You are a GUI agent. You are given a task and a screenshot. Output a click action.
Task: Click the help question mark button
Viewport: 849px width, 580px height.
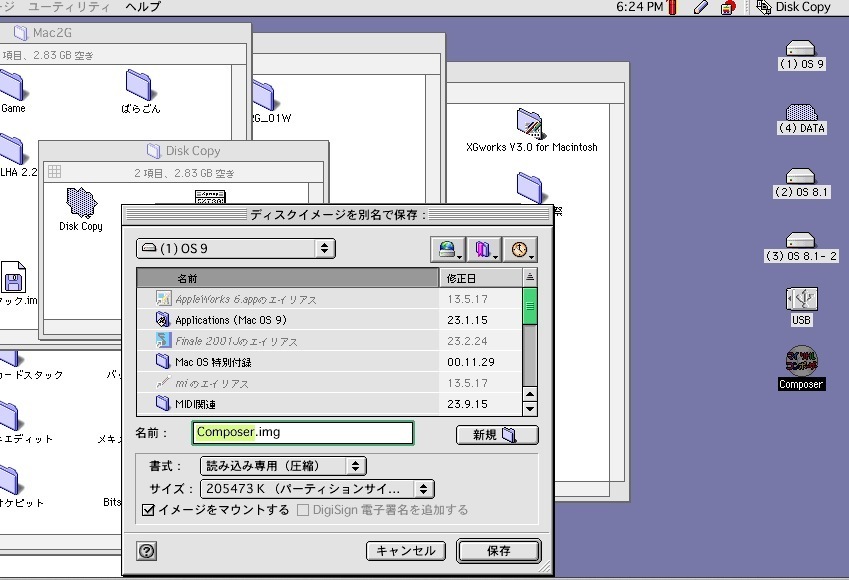[x=147, y=551]
